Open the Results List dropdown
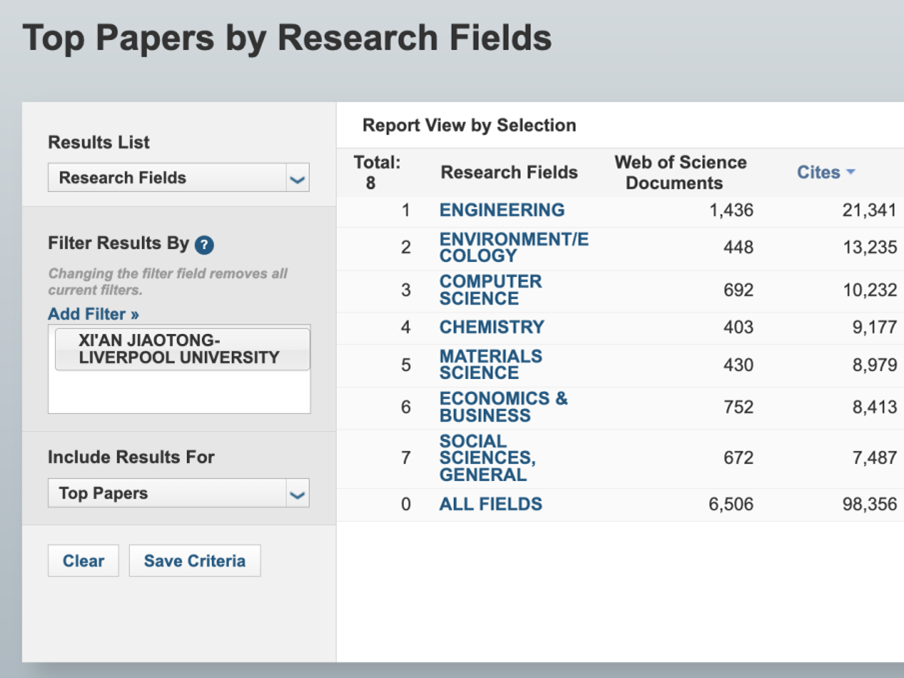Screen dimensions: 904x678 coord(178,178)
